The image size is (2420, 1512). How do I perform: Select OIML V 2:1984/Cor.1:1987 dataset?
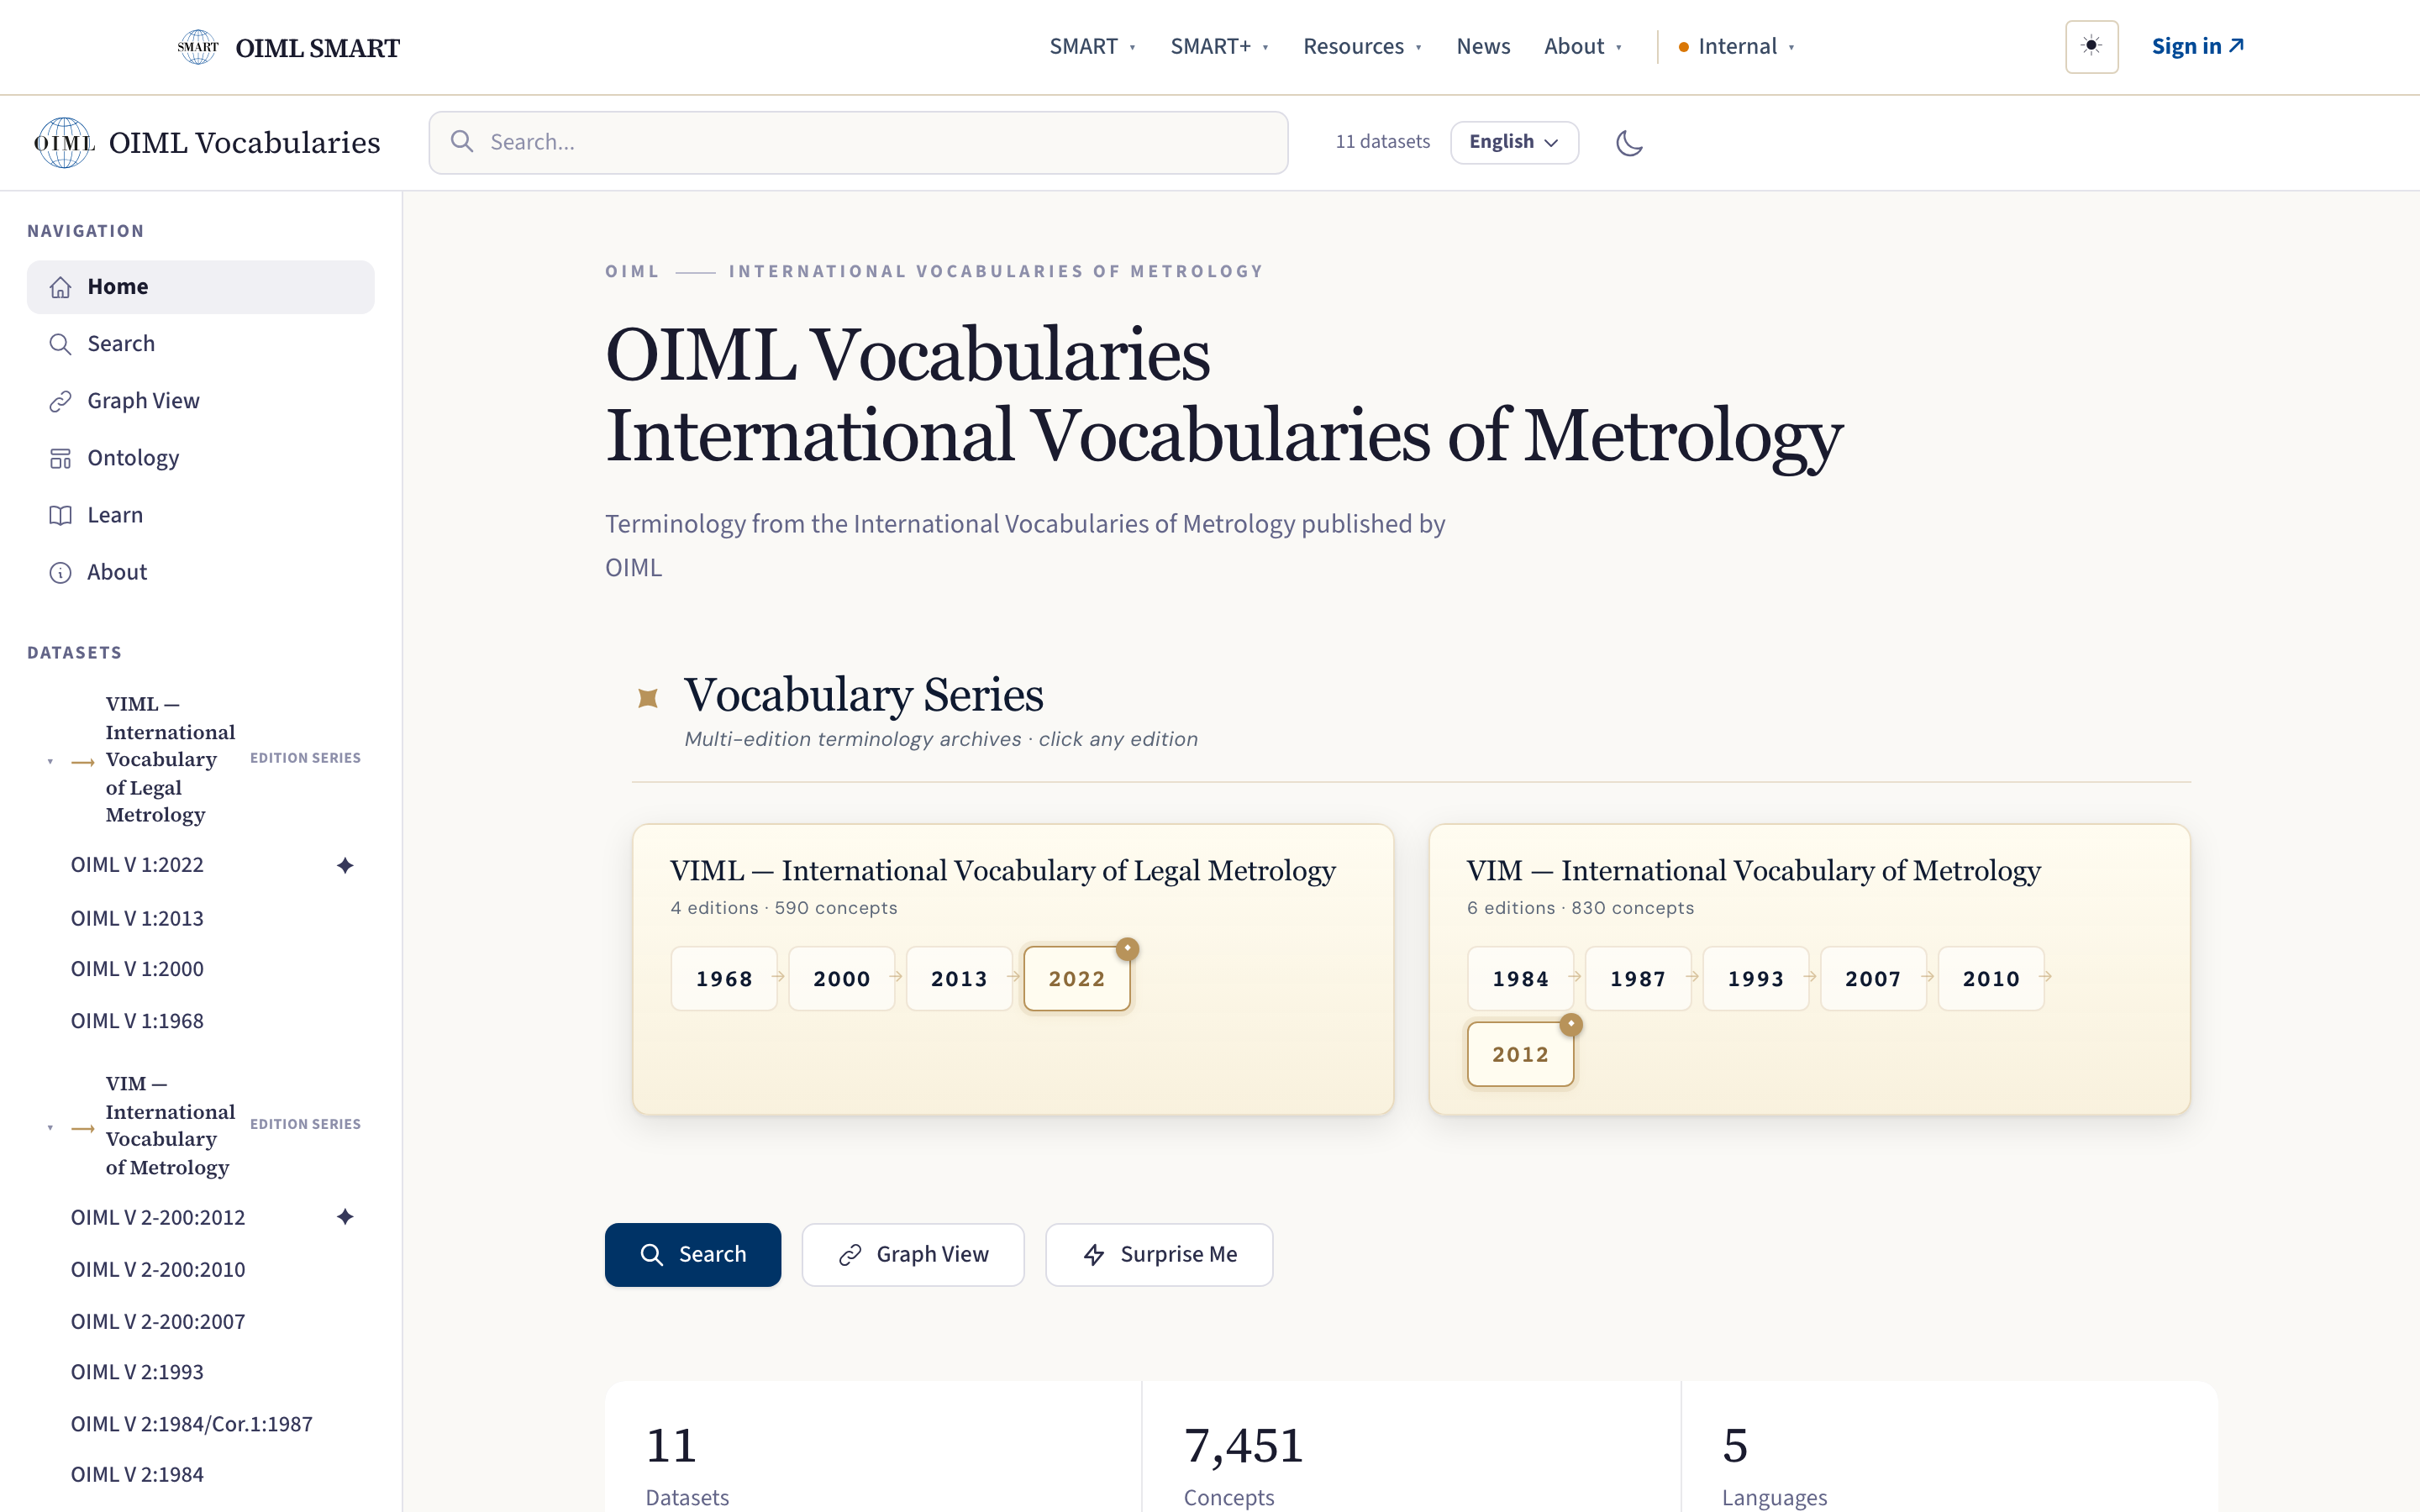(x=192, y=1424)
